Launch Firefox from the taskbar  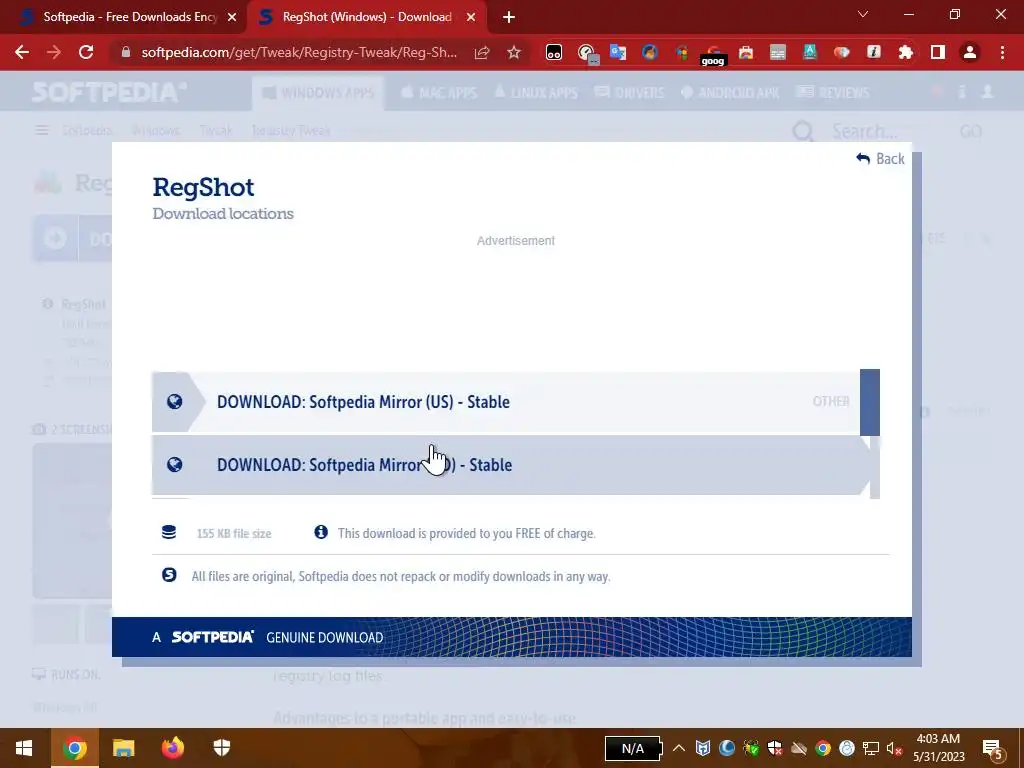pyautogui.click(x=172, y=748)
